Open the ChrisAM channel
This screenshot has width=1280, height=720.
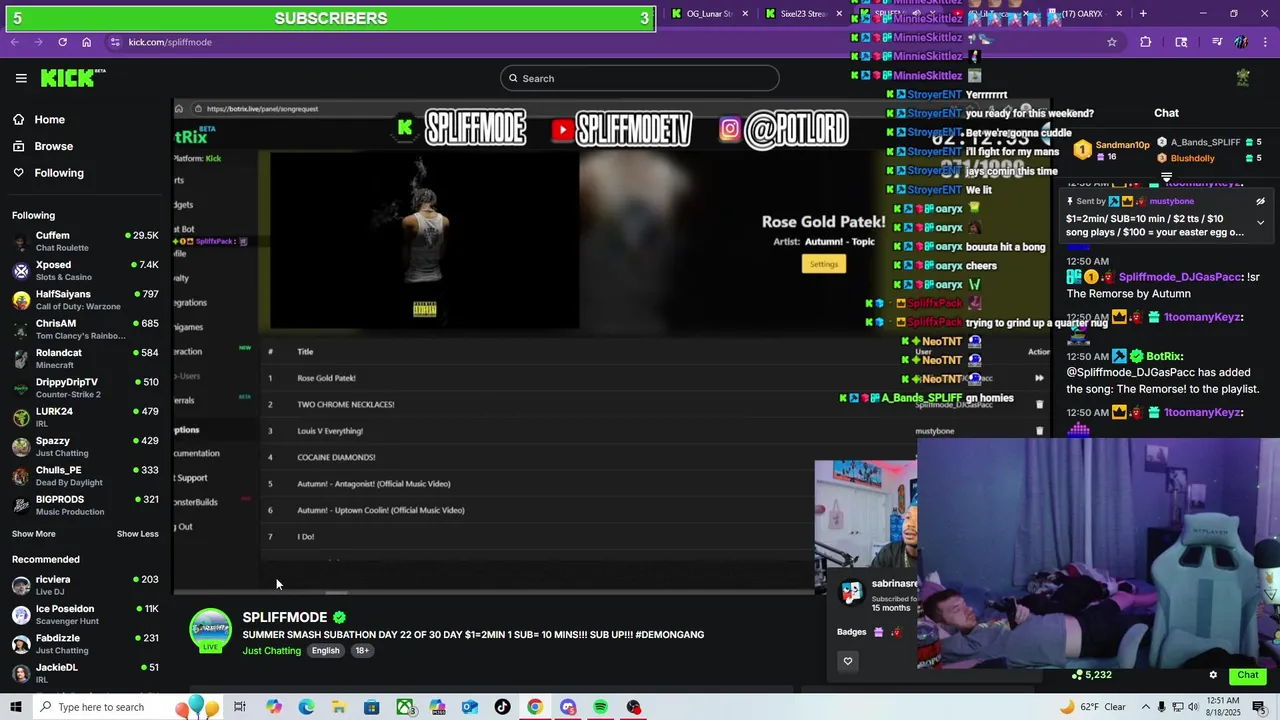[x=85, y=329]
